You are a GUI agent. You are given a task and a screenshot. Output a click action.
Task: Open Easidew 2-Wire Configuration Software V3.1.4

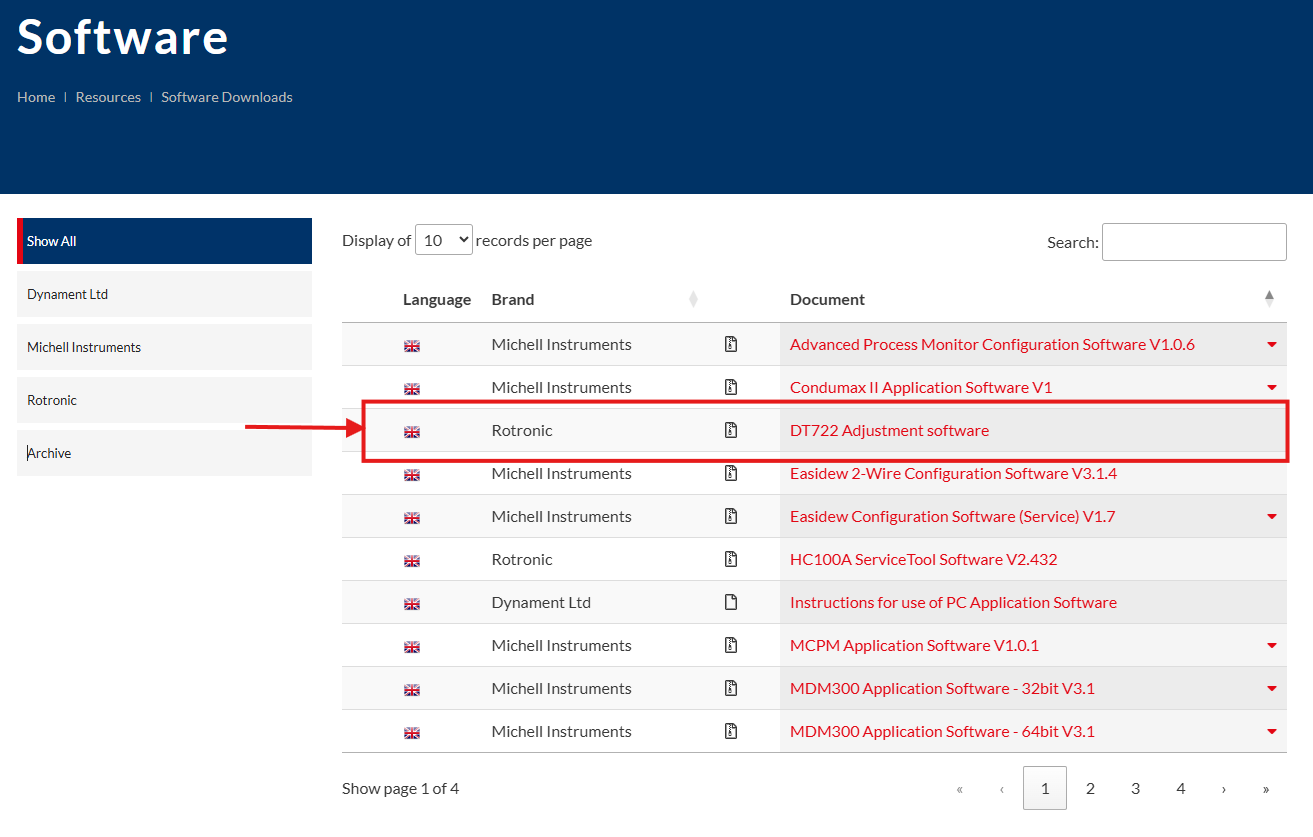[x=953, y=473]
